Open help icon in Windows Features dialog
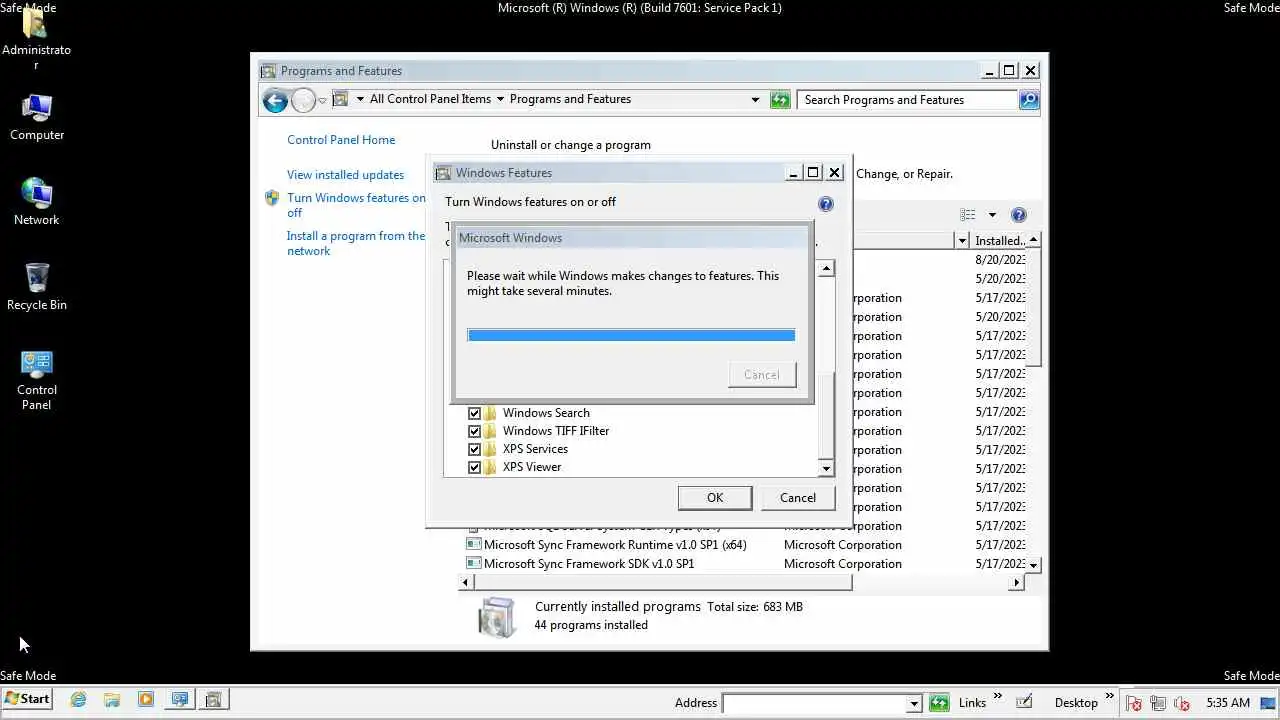Image resolution: width=1280 pixels, height=720 pixels. tap(825, 204)
